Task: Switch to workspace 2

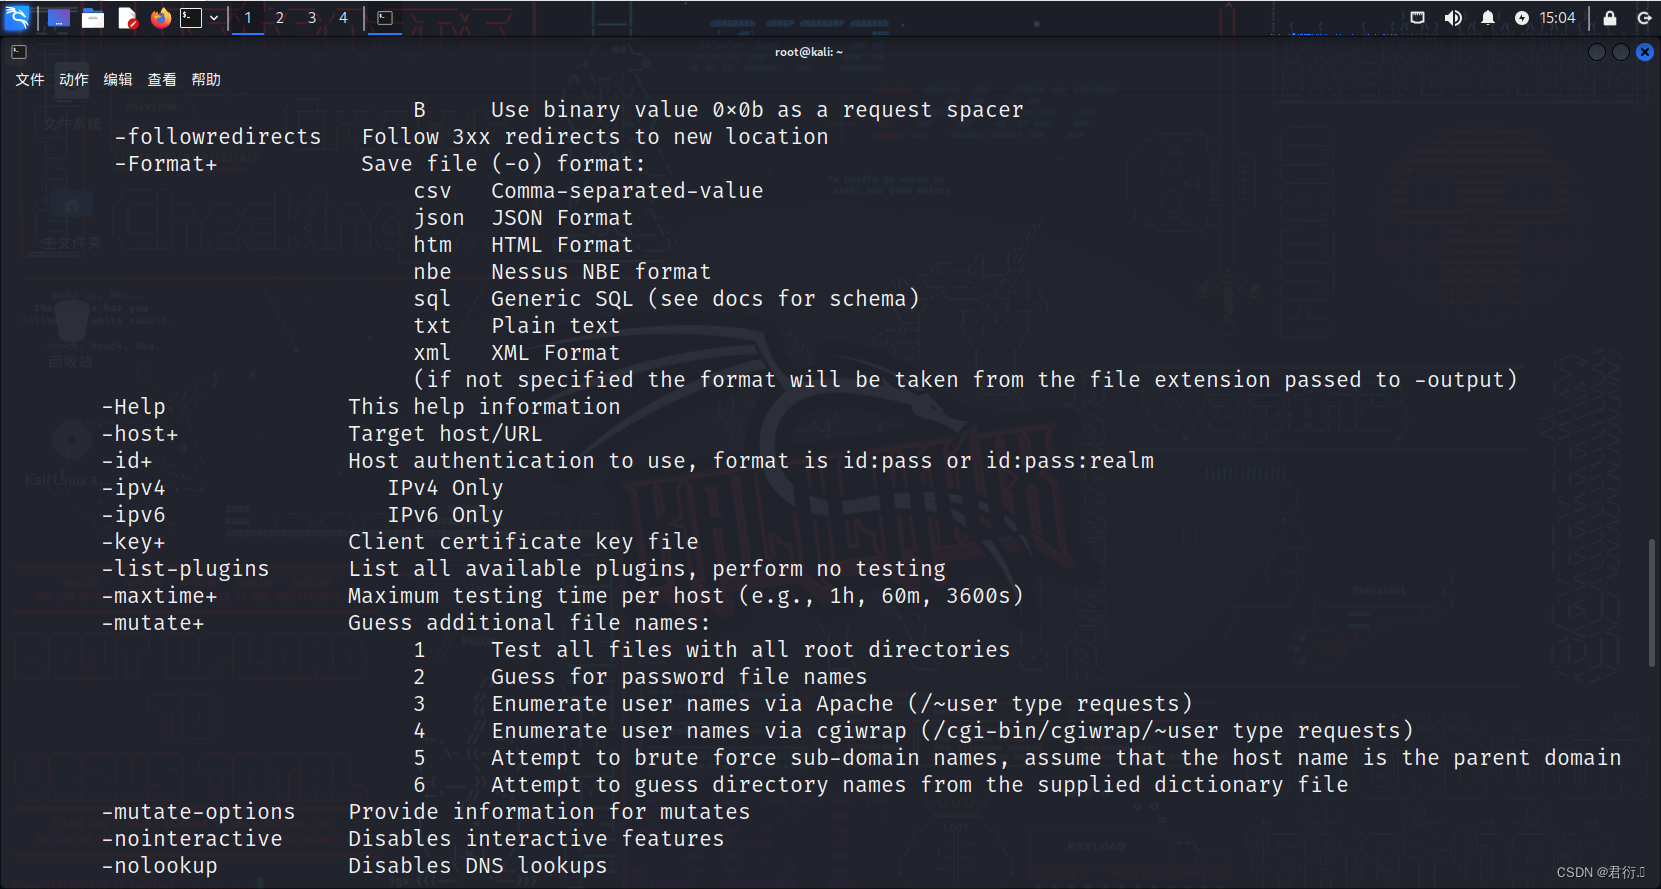Action: click(280, 18)
